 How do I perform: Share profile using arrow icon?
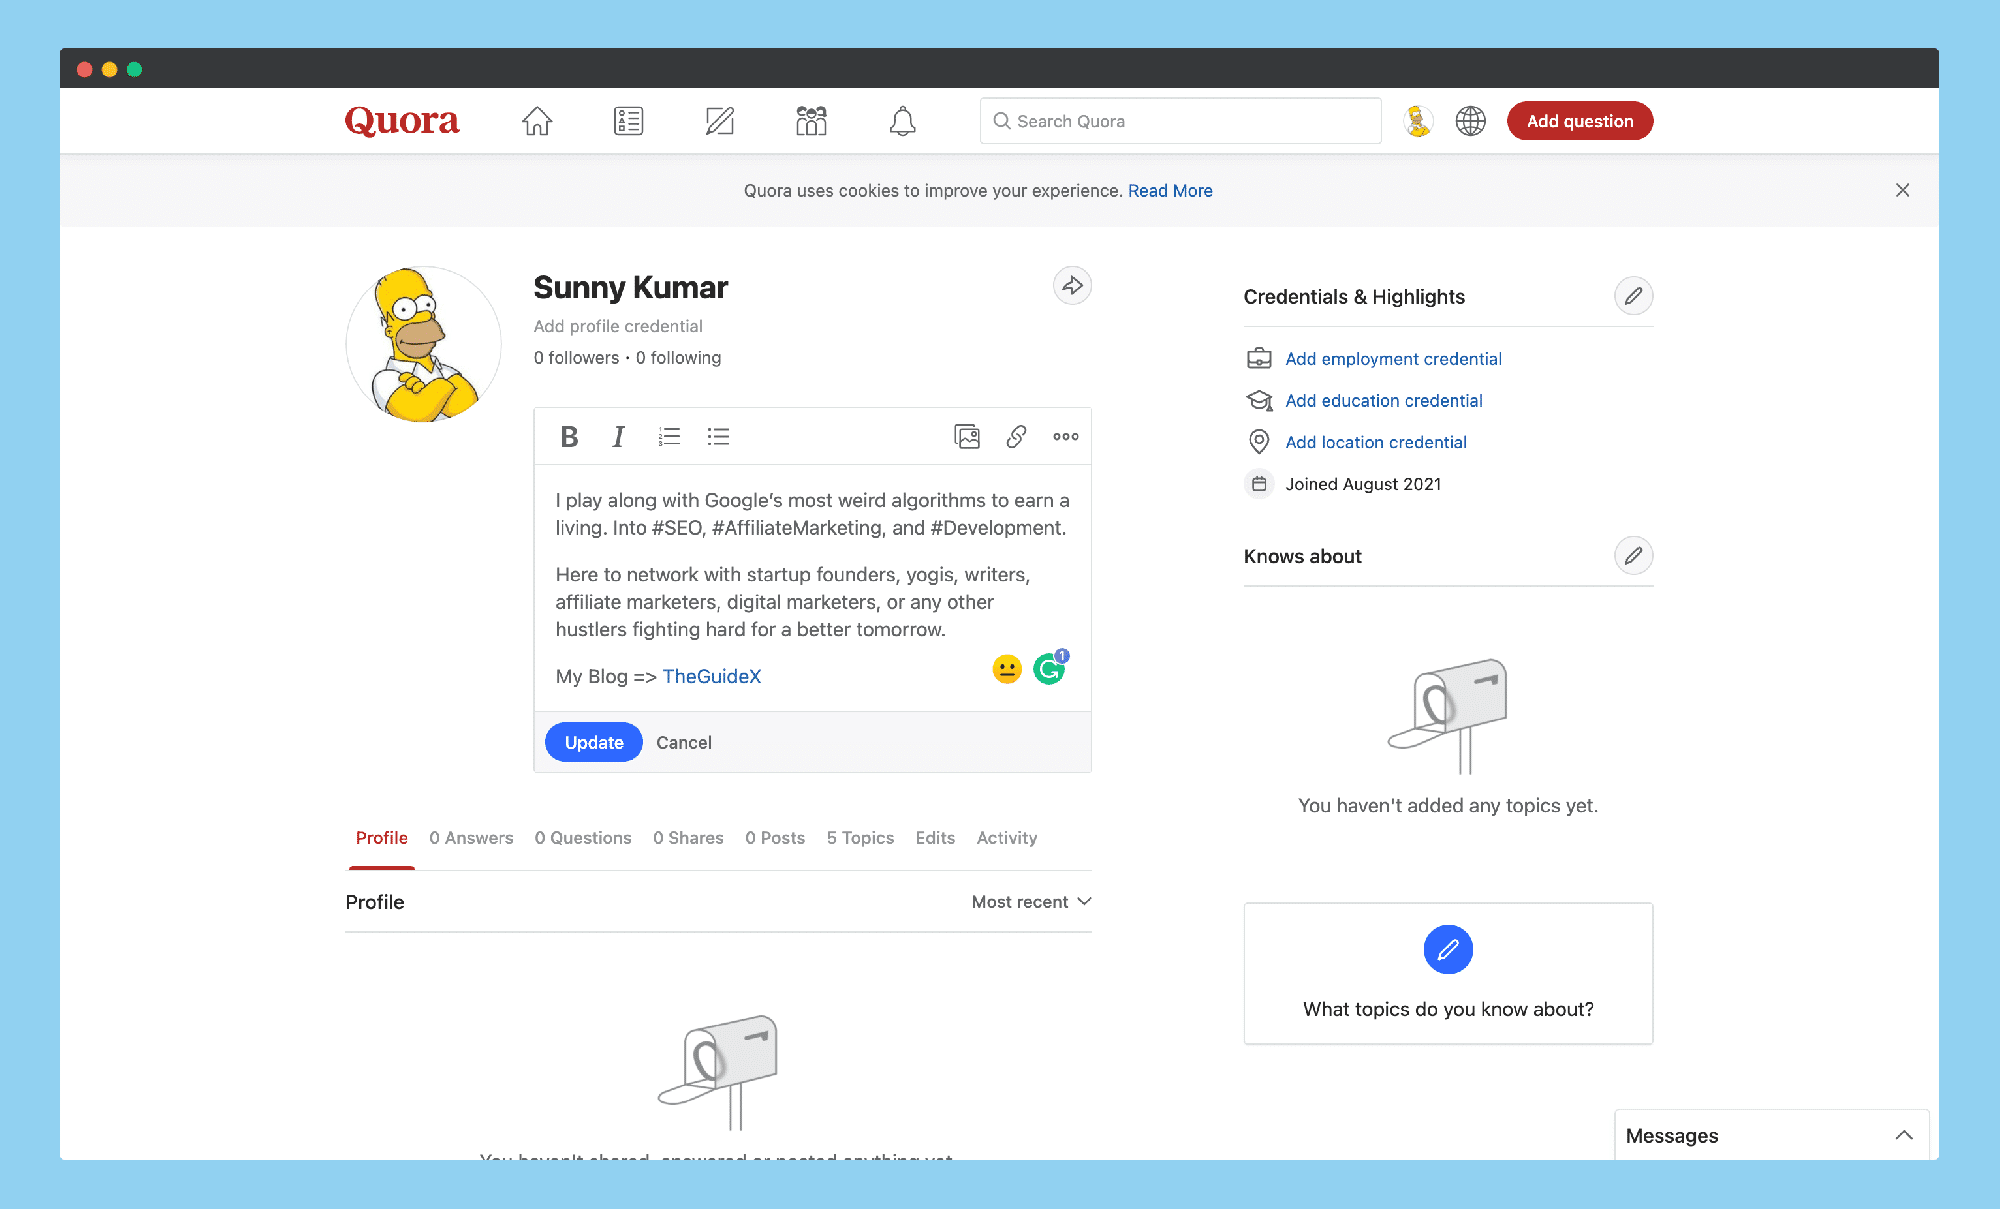pyautogui.click(x=1072, y=286)
